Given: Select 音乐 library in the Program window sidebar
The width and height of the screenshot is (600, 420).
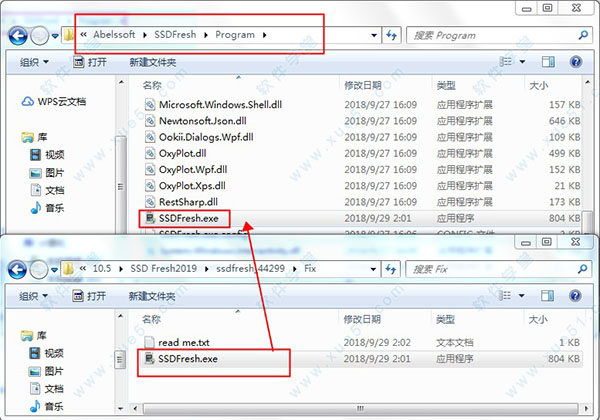Looking at the screenshot, I should [53, 207].
